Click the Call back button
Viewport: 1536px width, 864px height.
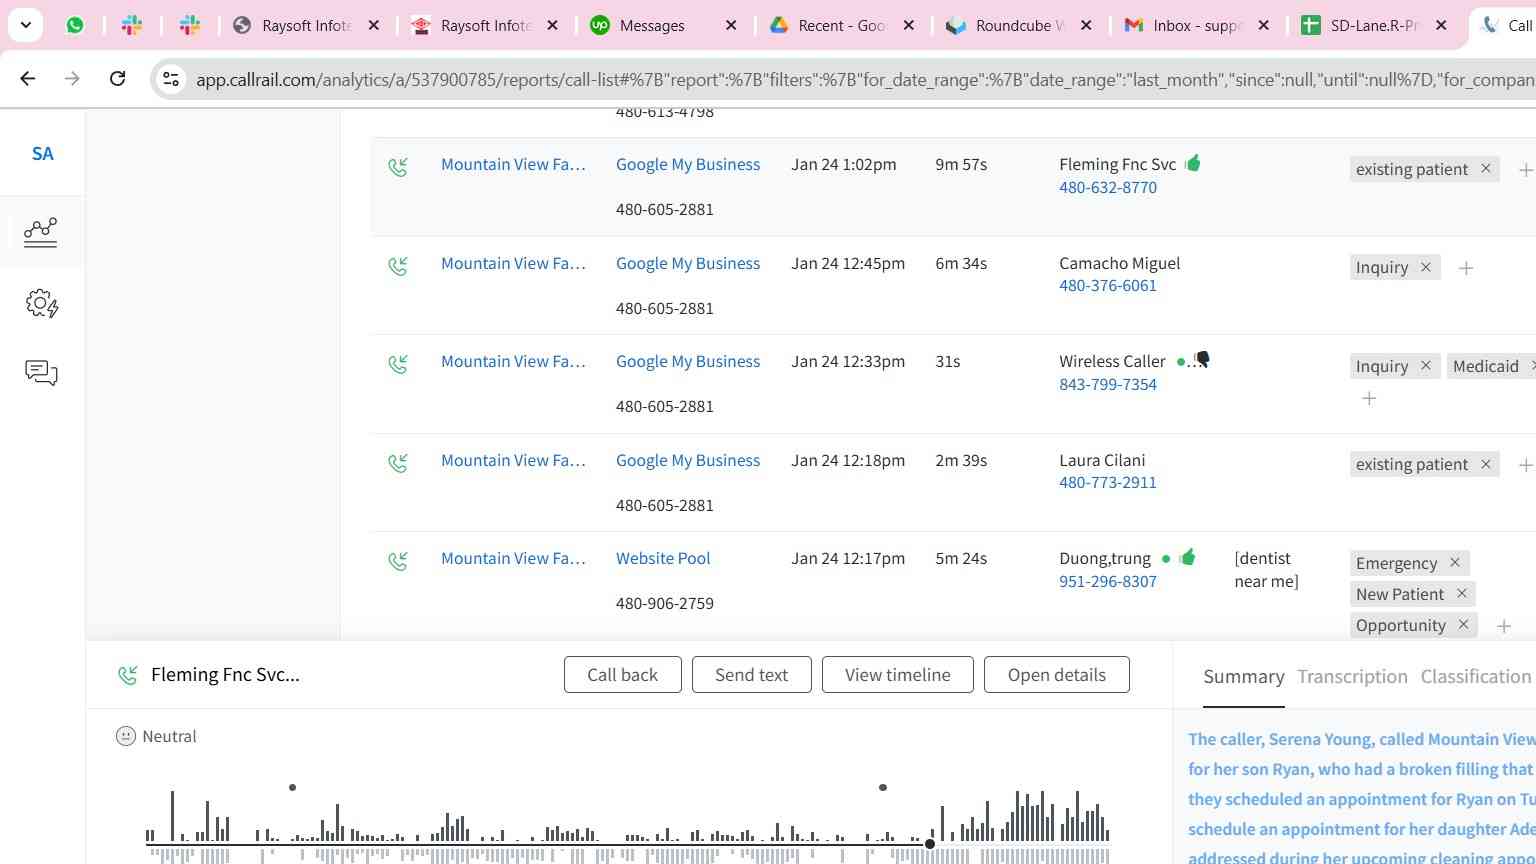pos(622,675)
